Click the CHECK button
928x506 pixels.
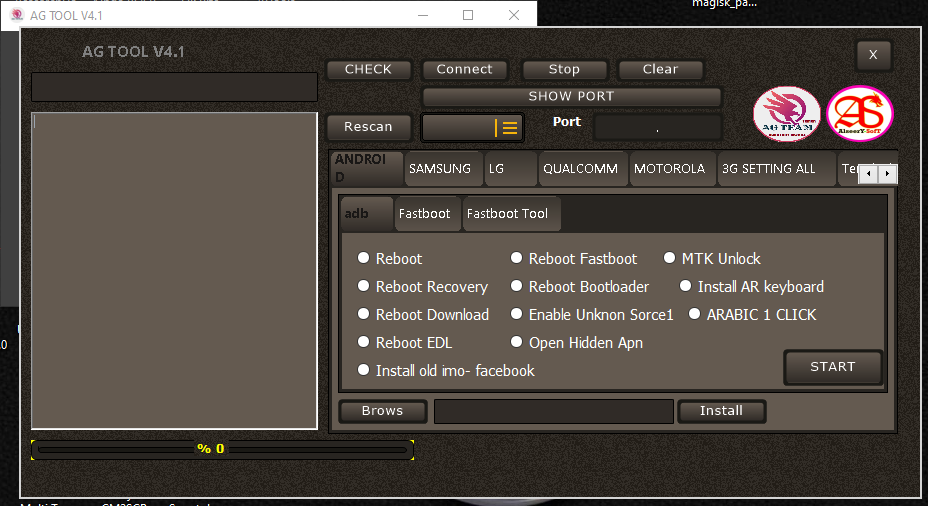coord(369,69)
